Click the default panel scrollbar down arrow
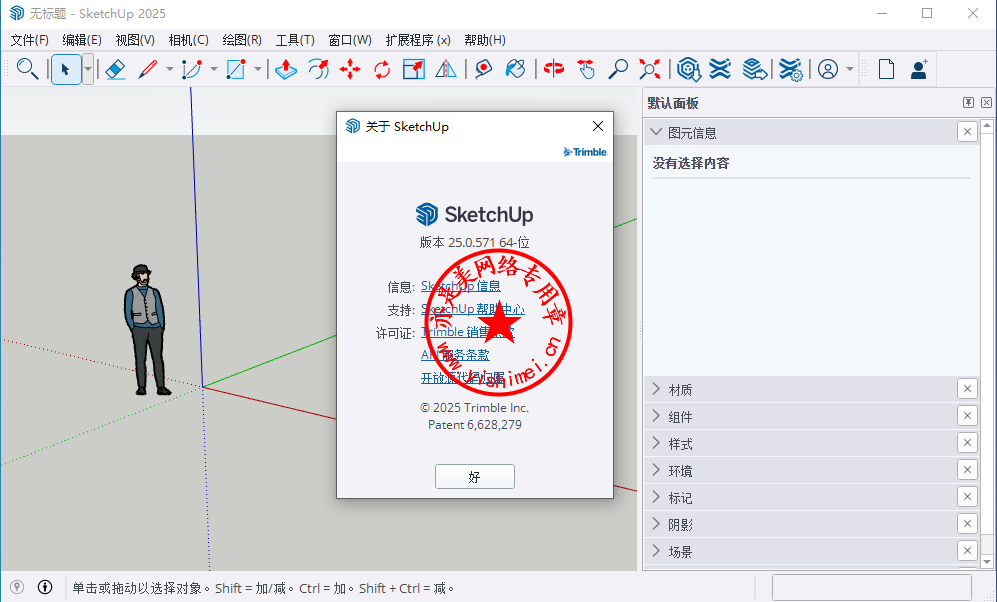The height and width of the screenshot is (602, 997). (986, 561)
